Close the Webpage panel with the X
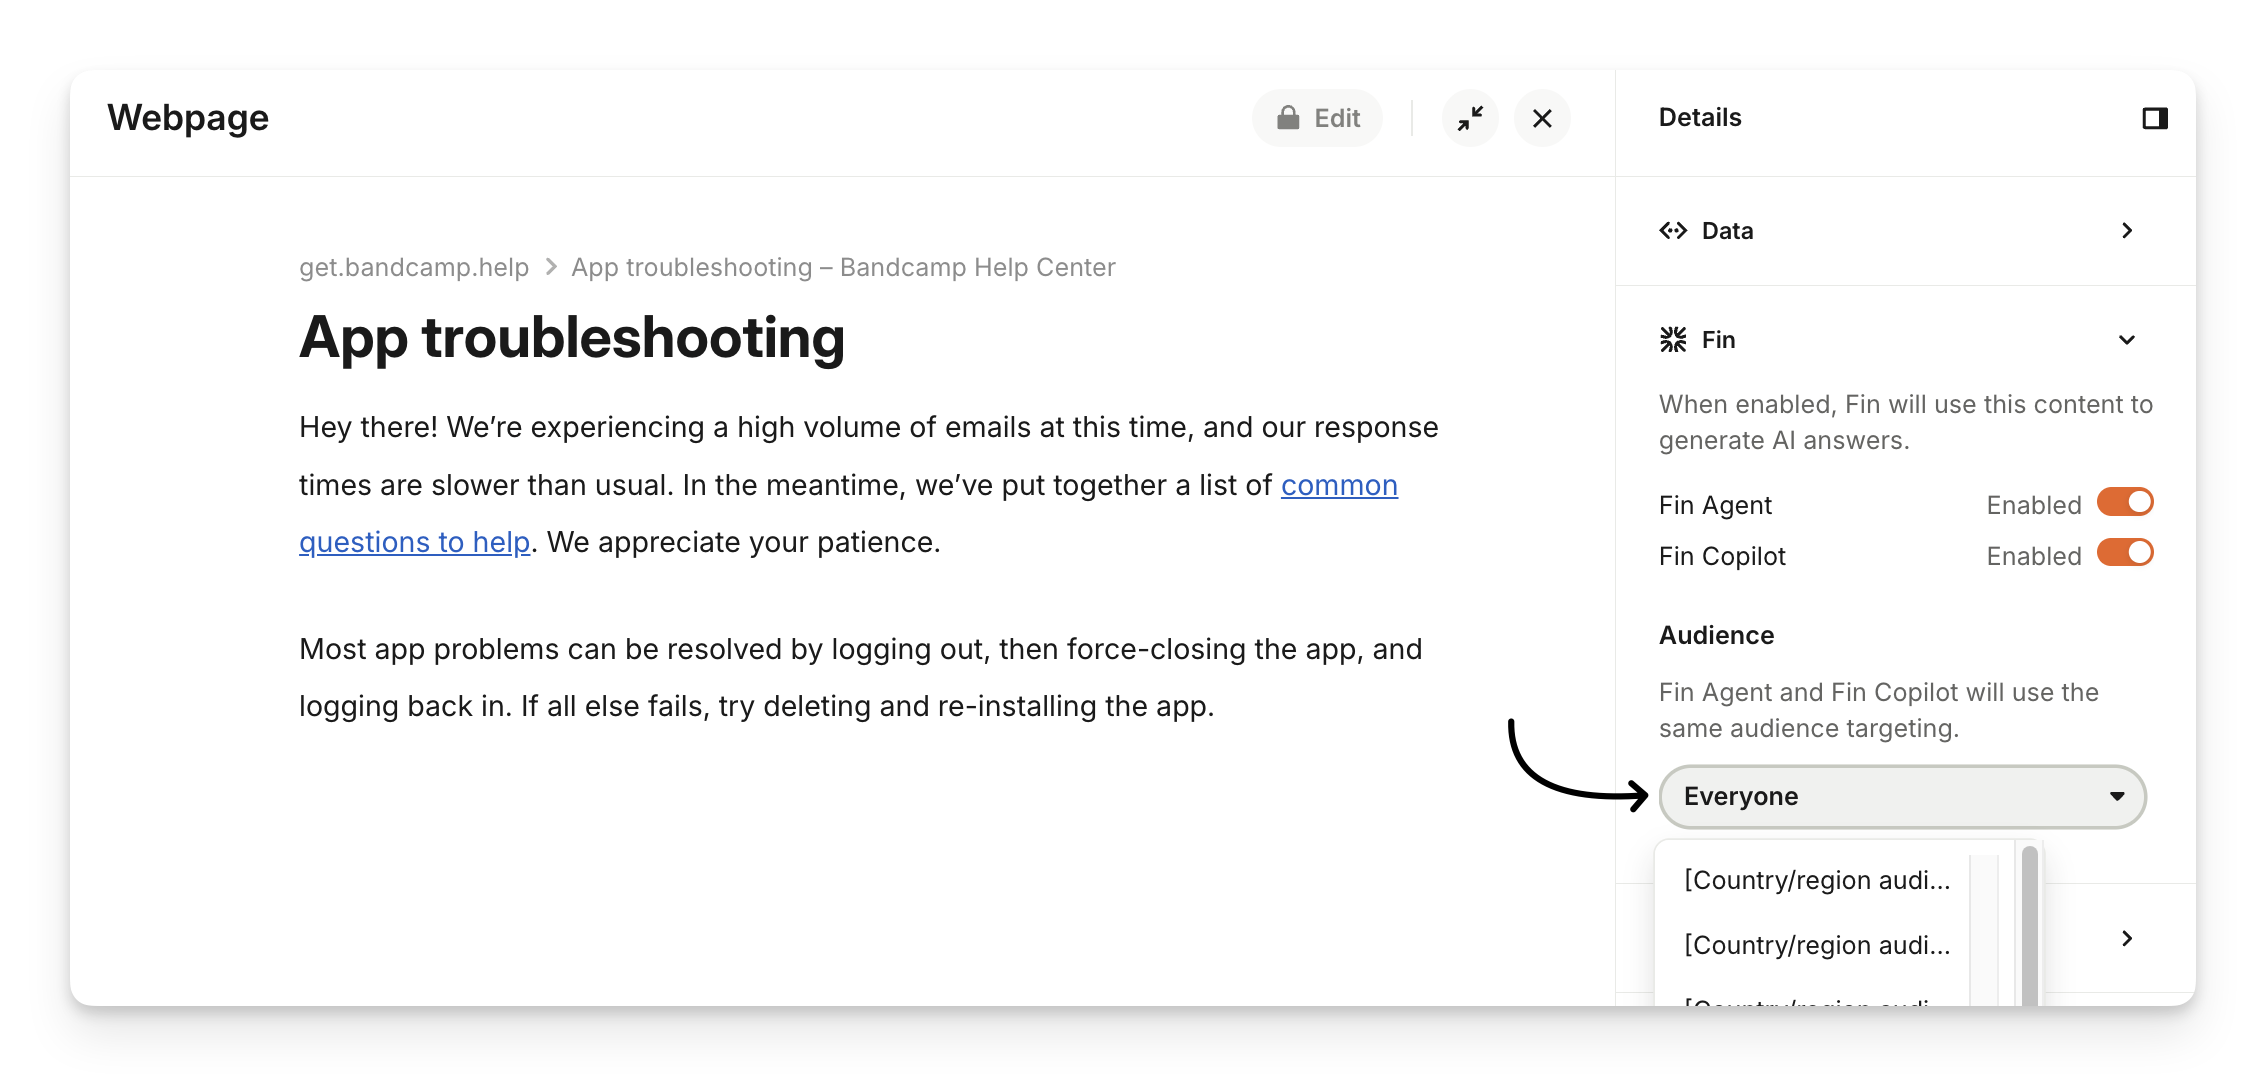 coord(1542,118)
